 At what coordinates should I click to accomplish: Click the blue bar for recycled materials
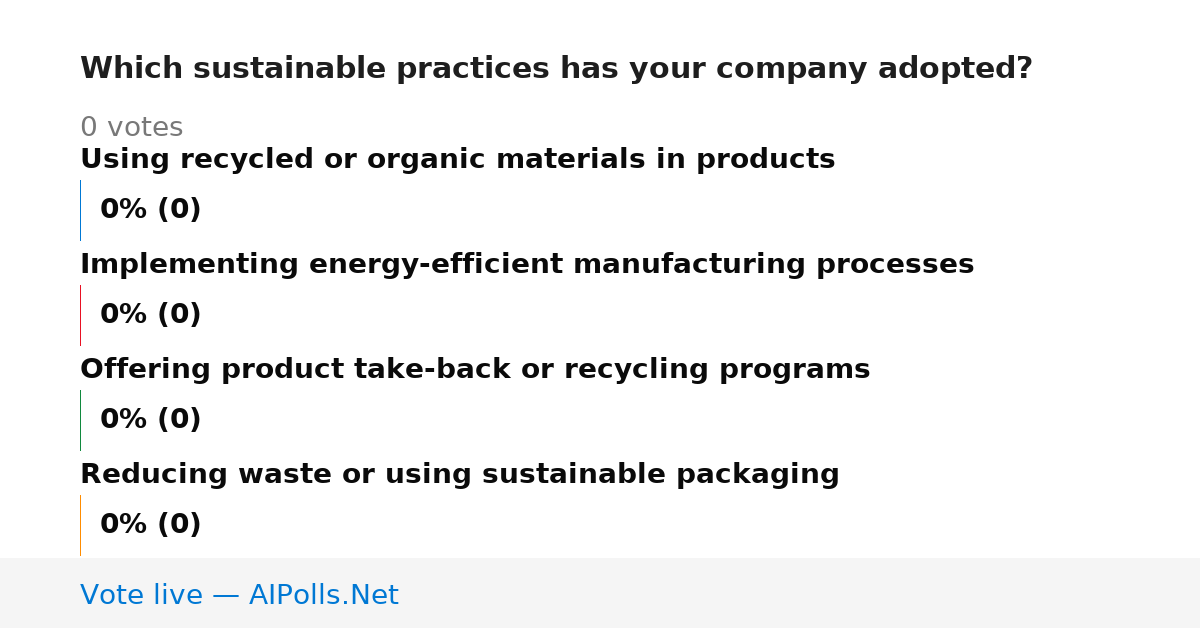coord(80,210)
